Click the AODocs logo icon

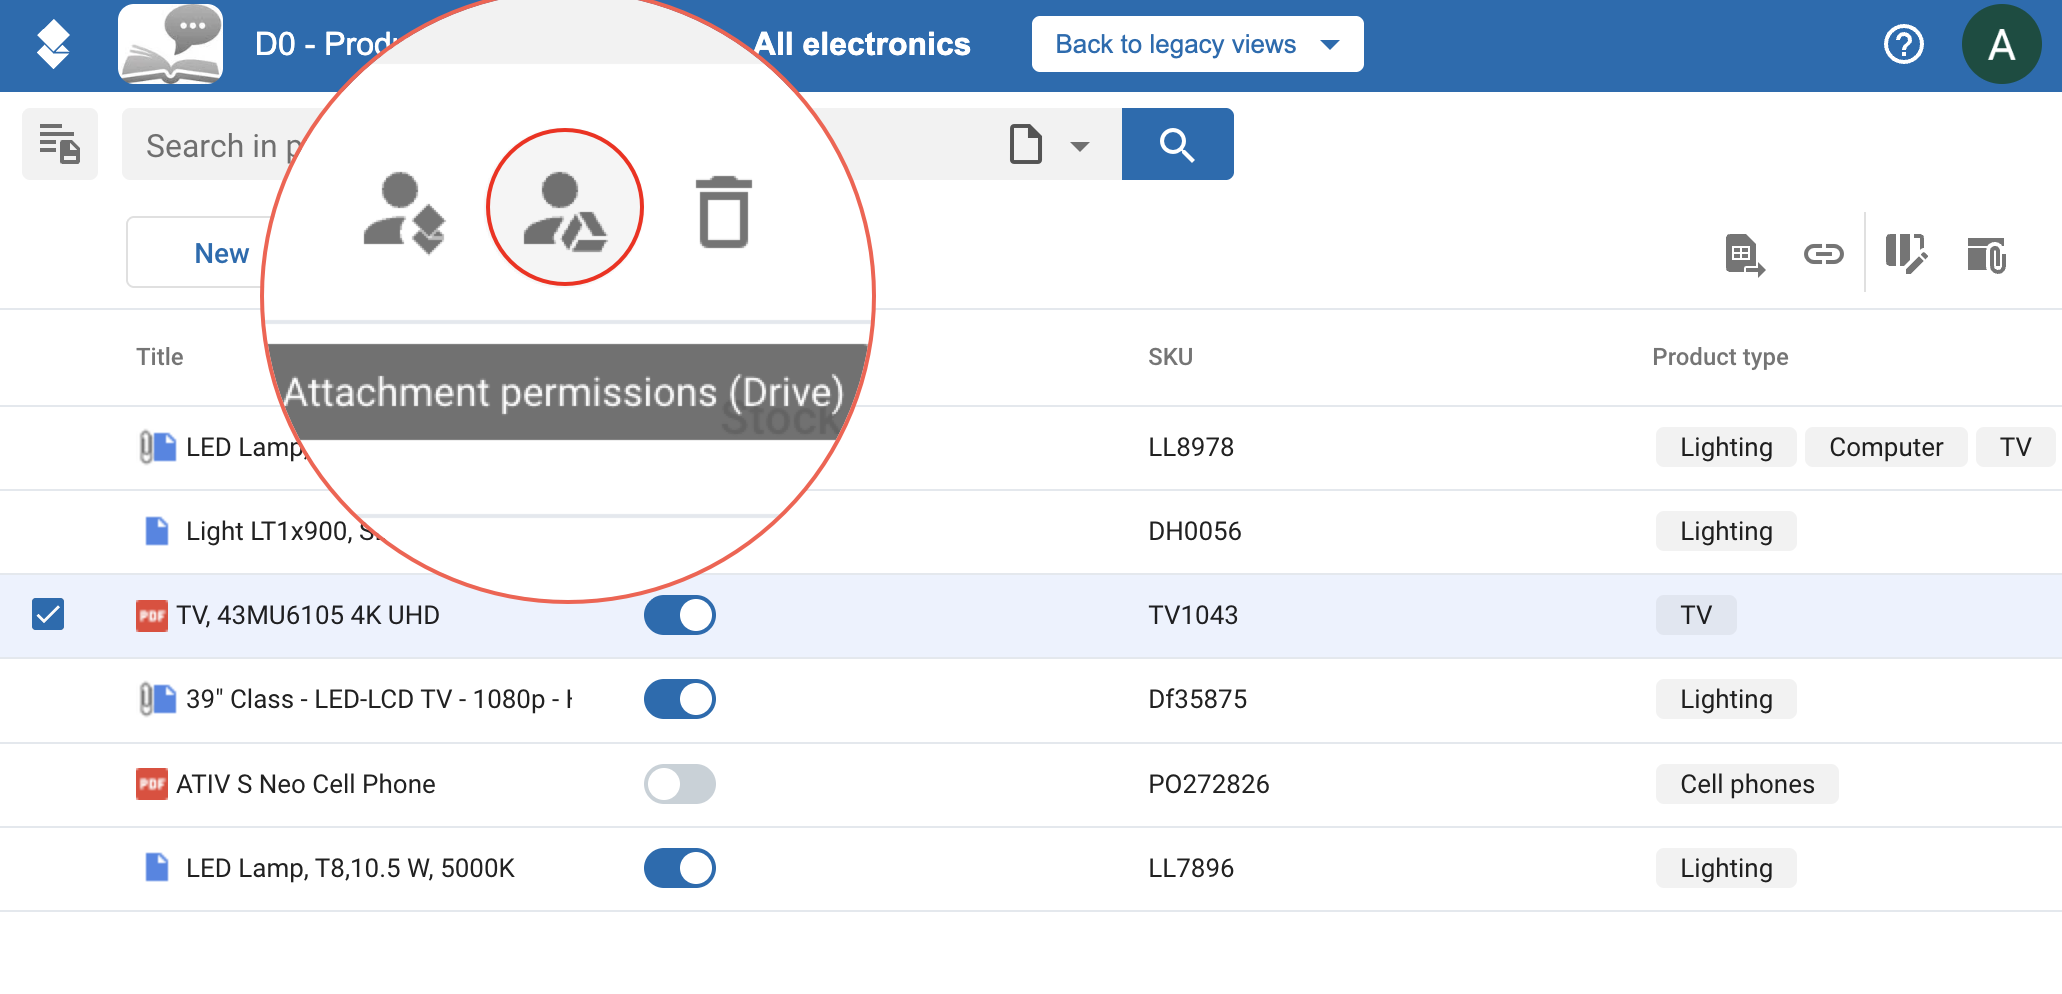pyautogui.click(x=53, y=45)
